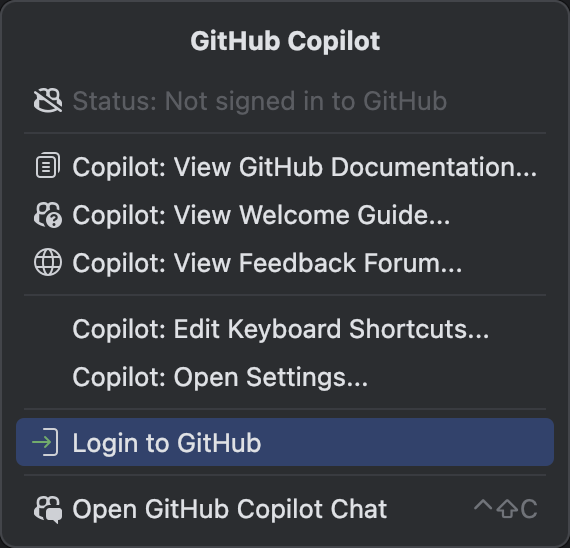Click the Copilot Chat bubble icon

(48, 509)
